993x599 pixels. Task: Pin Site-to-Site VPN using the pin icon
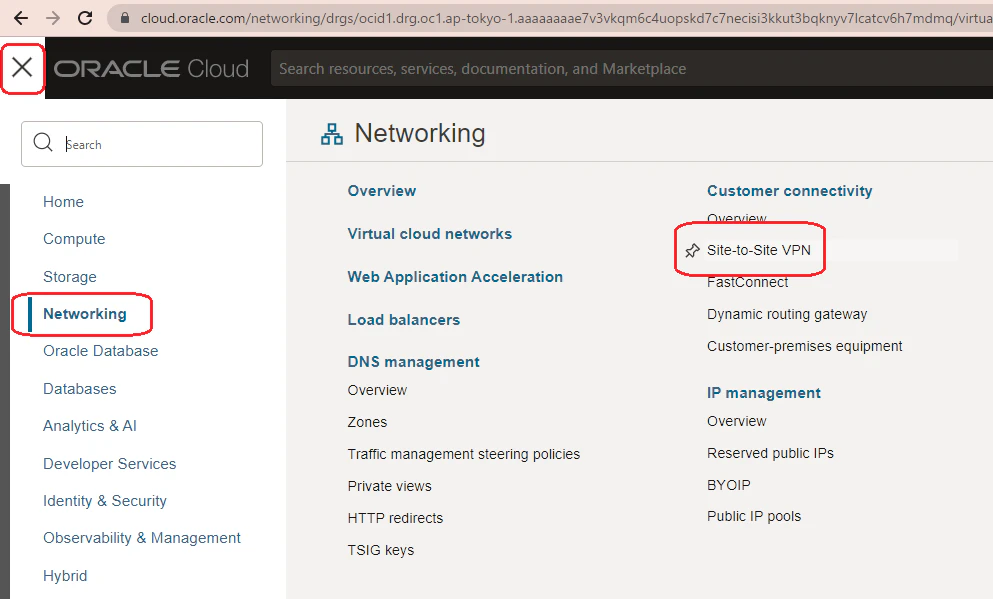(692, 251)
